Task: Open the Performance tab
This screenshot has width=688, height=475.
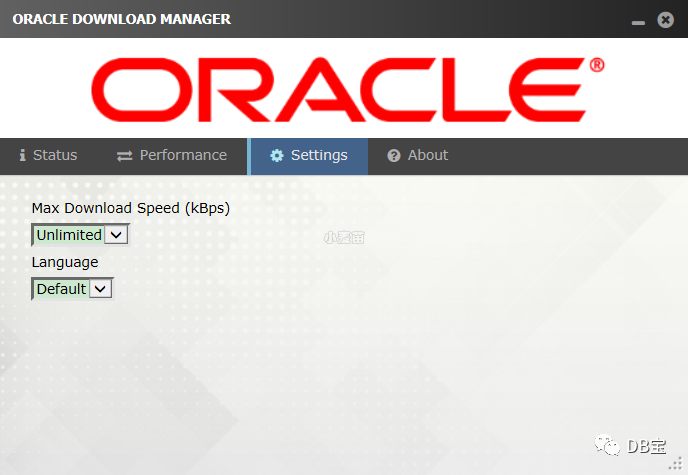Action: (172, 156)
